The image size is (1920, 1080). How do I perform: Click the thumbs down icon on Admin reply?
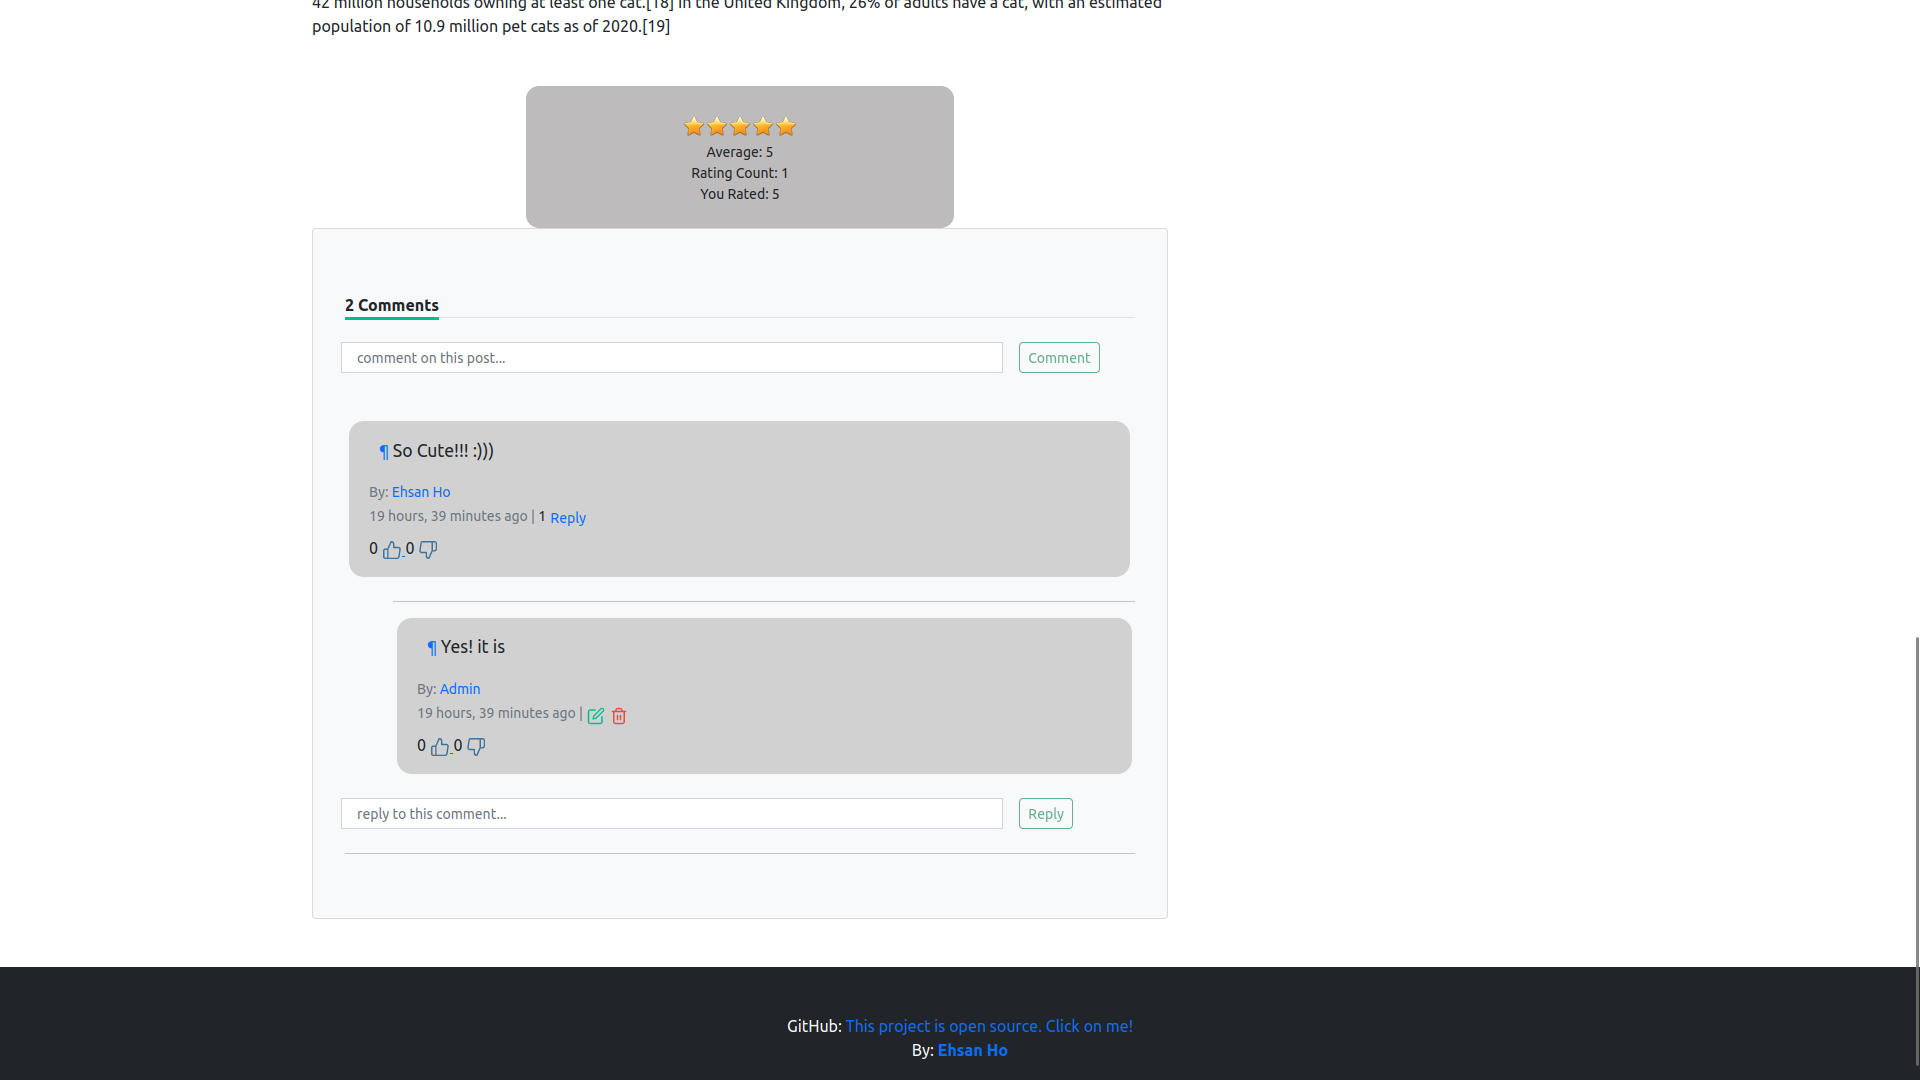point(475,746)
